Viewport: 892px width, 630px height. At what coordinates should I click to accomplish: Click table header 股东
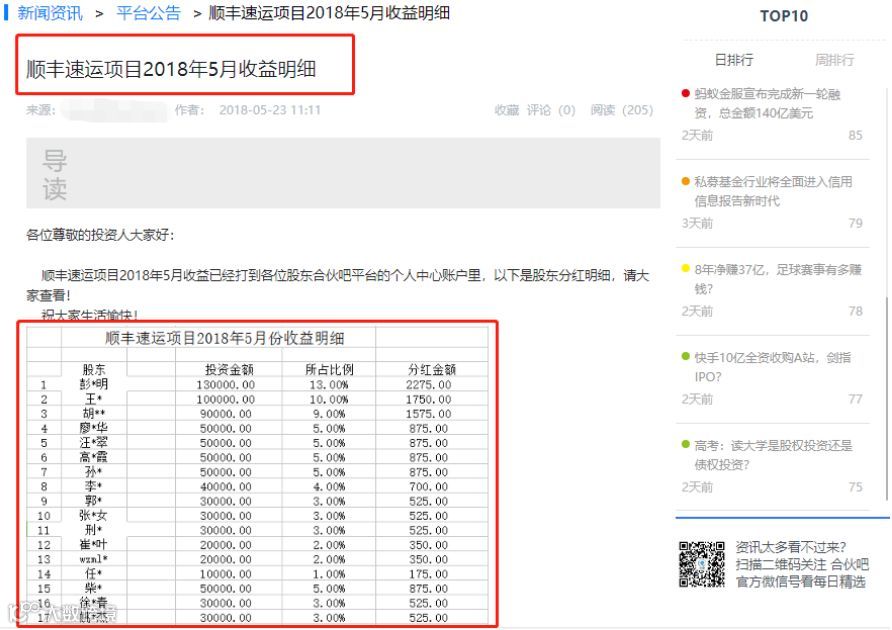tap(94, 369)
